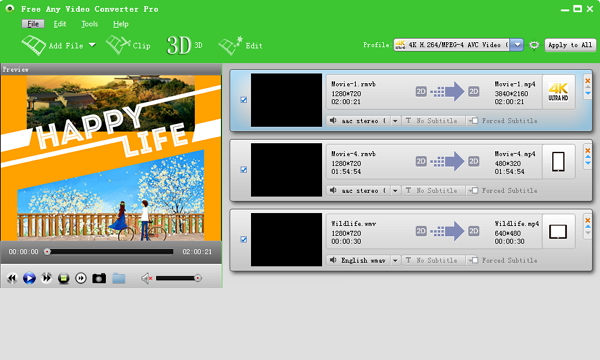Click source 2D icon in Movie-4 row
This screenshot has width=600, height=360.
click(421, 161)
